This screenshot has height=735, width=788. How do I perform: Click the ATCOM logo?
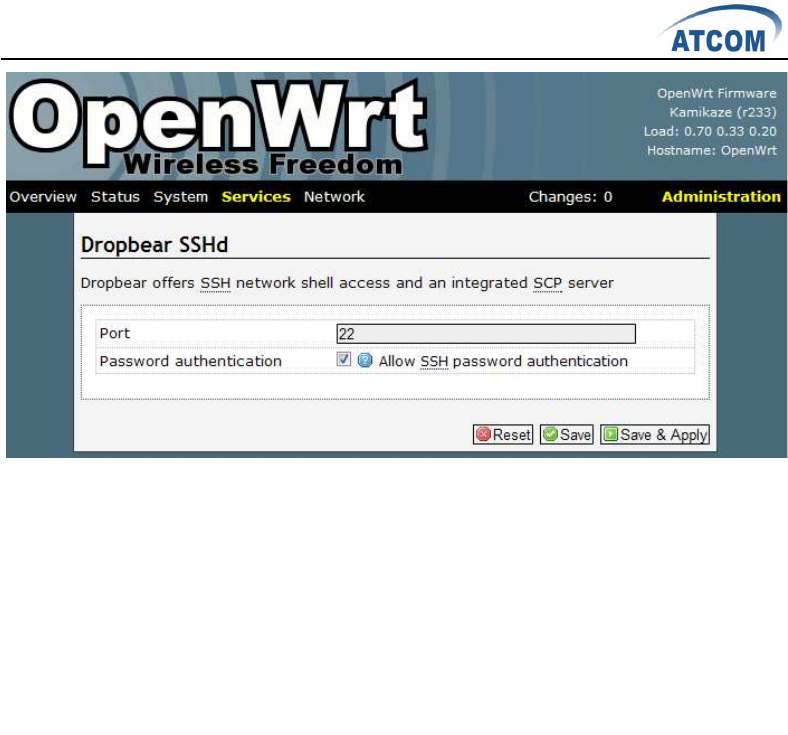(719, 30)
